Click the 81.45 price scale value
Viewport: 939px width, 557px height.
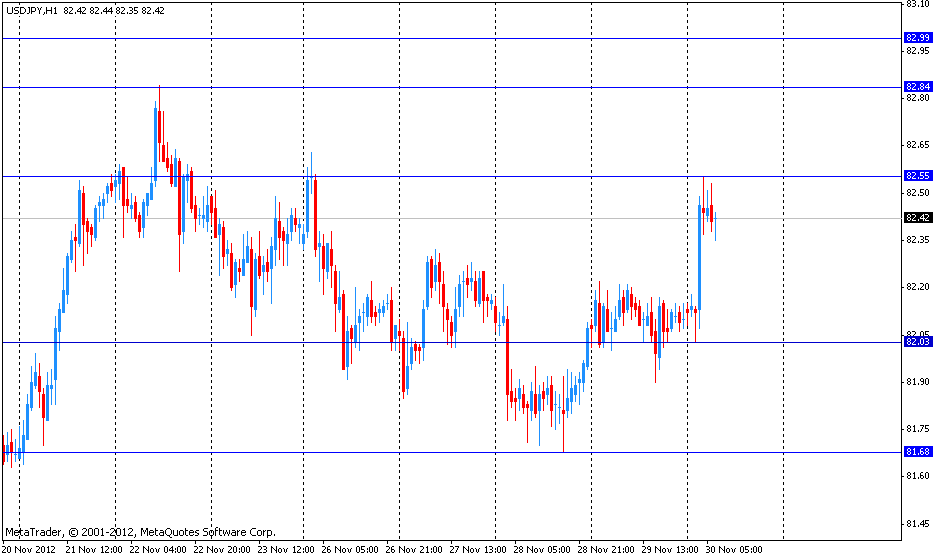point(918,523)
